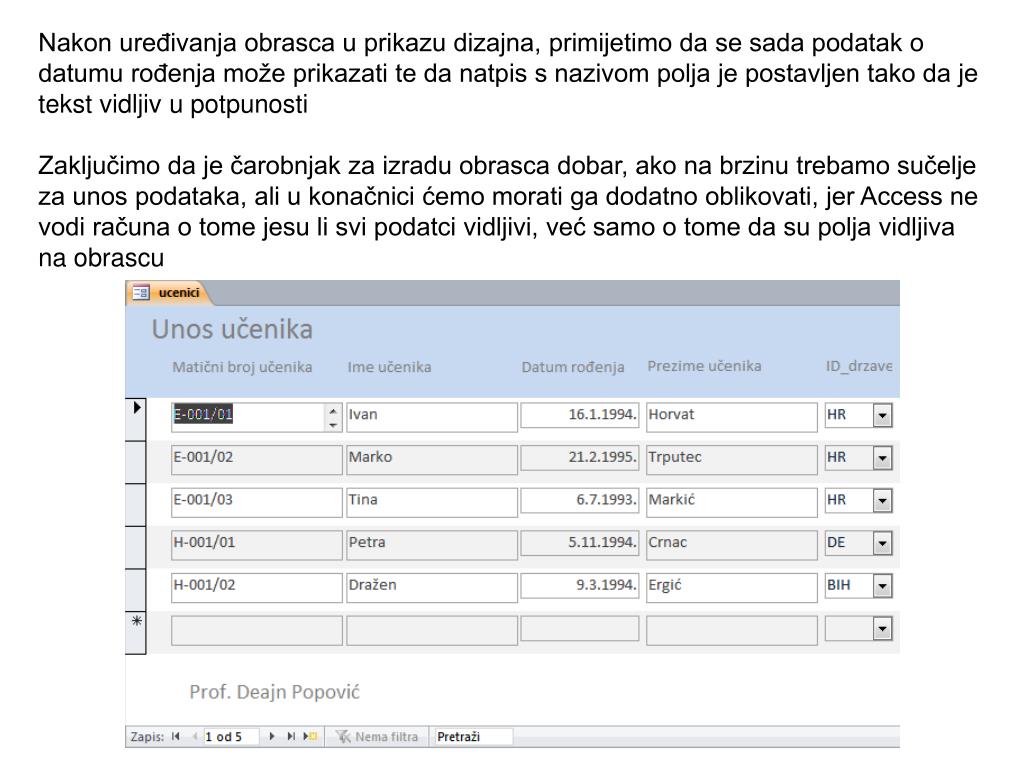Select record selector for Tina row
Image resolution: width=1024 pixels, height=768 pixels.
tap(136, 504)
